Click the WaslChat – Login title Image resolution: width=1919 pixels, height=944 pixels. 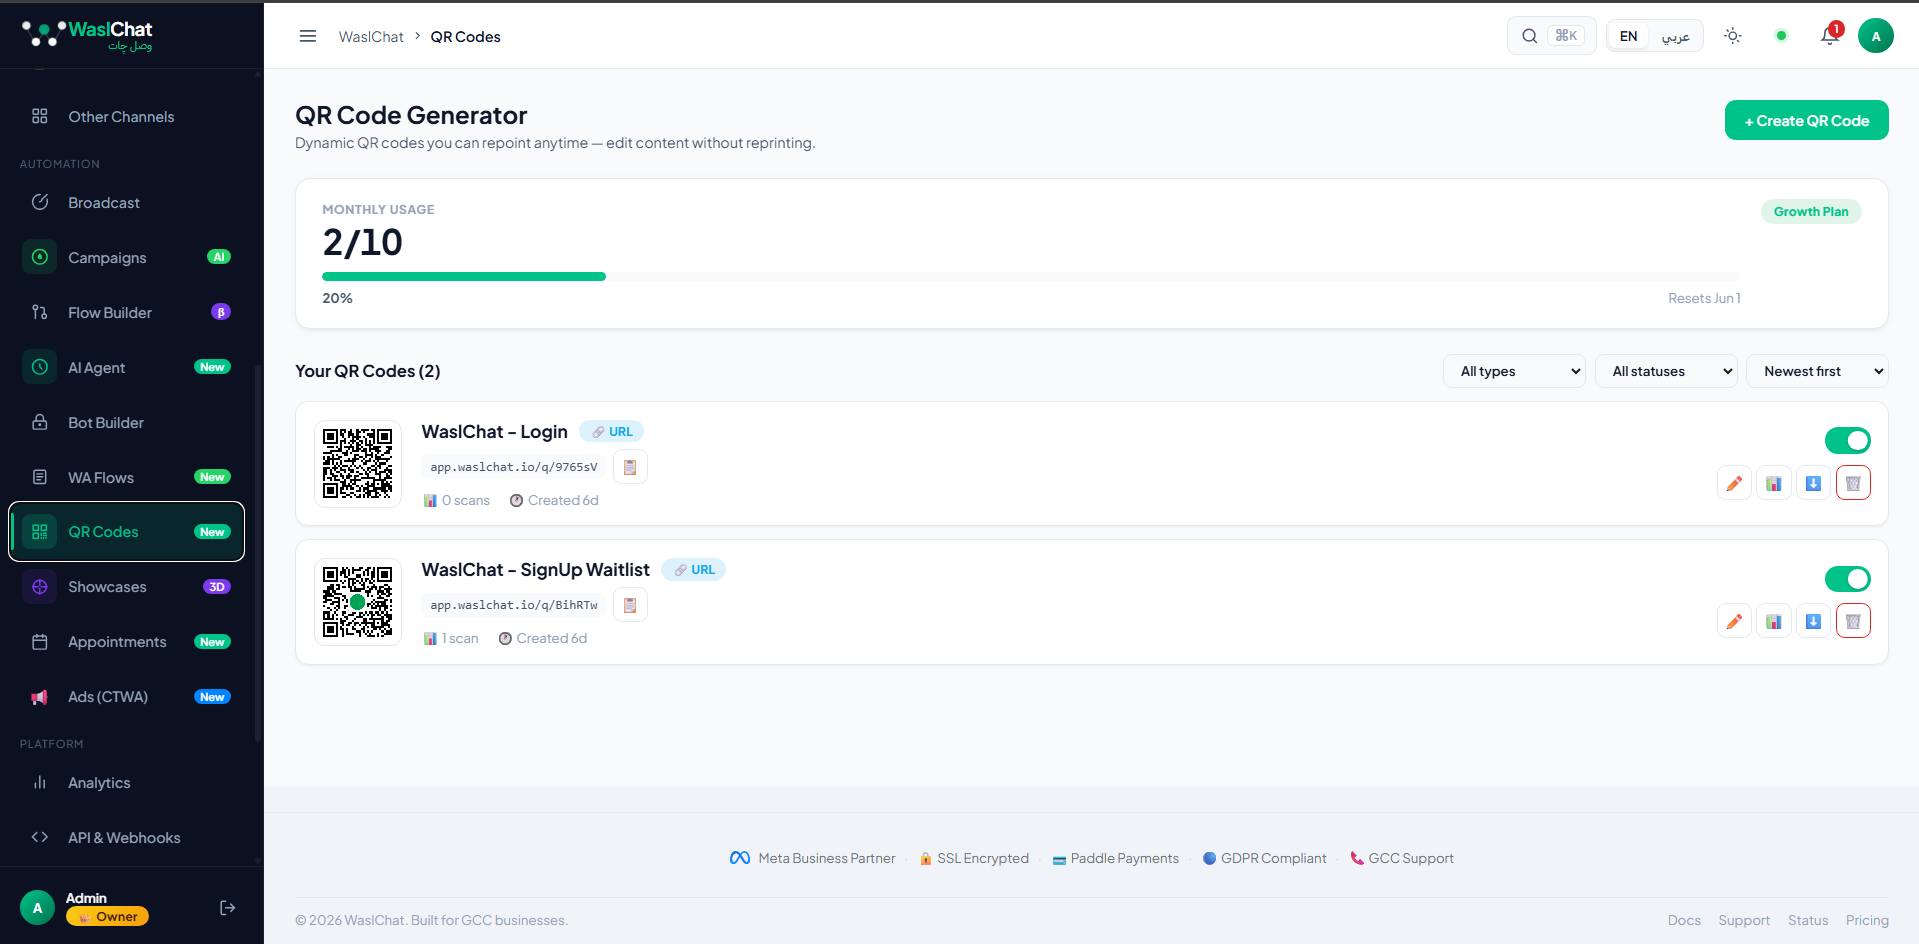[x=495, y=431]
